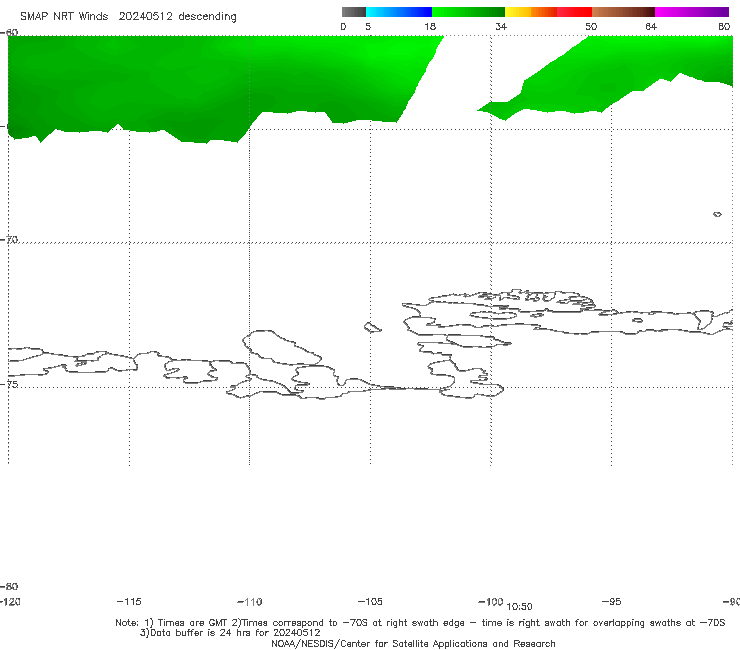Screen dimensions: 740x650
Task: Click the NOAA/NESDIS credit line
Action: tap(413, 643)
